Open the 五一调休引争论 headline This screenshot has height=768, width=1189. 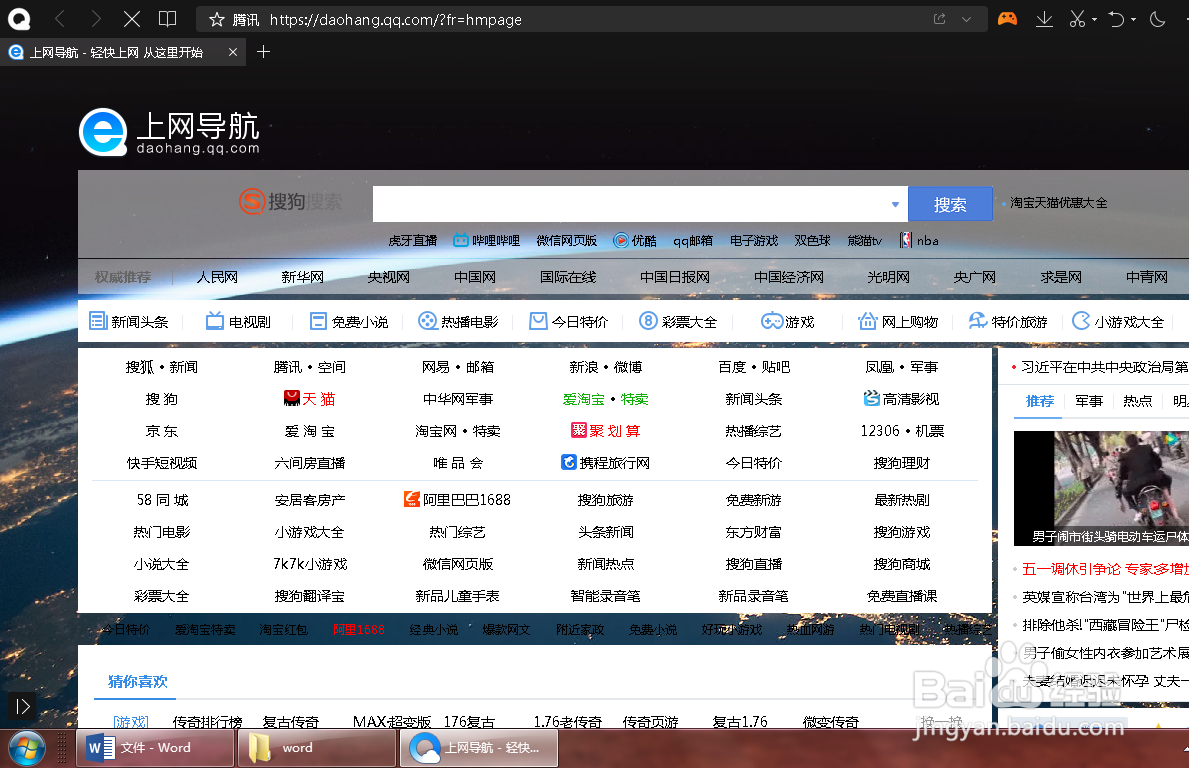click(1105, 569)
